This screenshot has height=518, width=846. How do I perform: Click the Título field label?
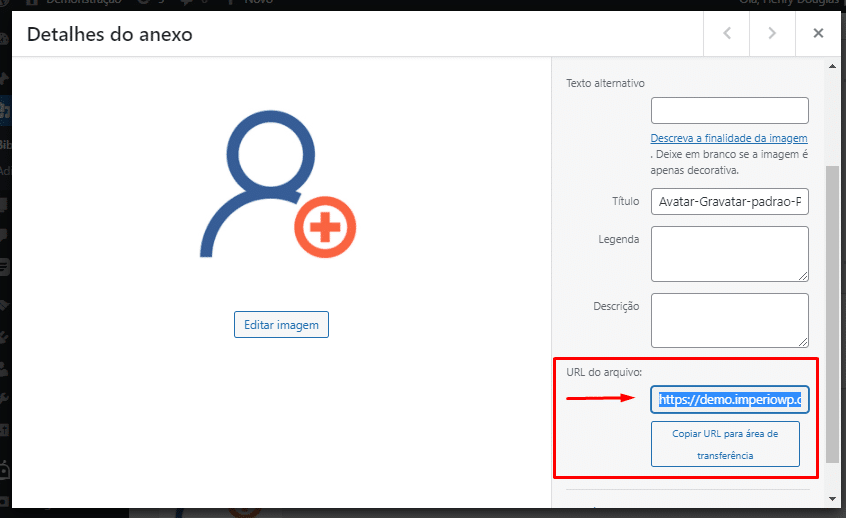point(625,202)
